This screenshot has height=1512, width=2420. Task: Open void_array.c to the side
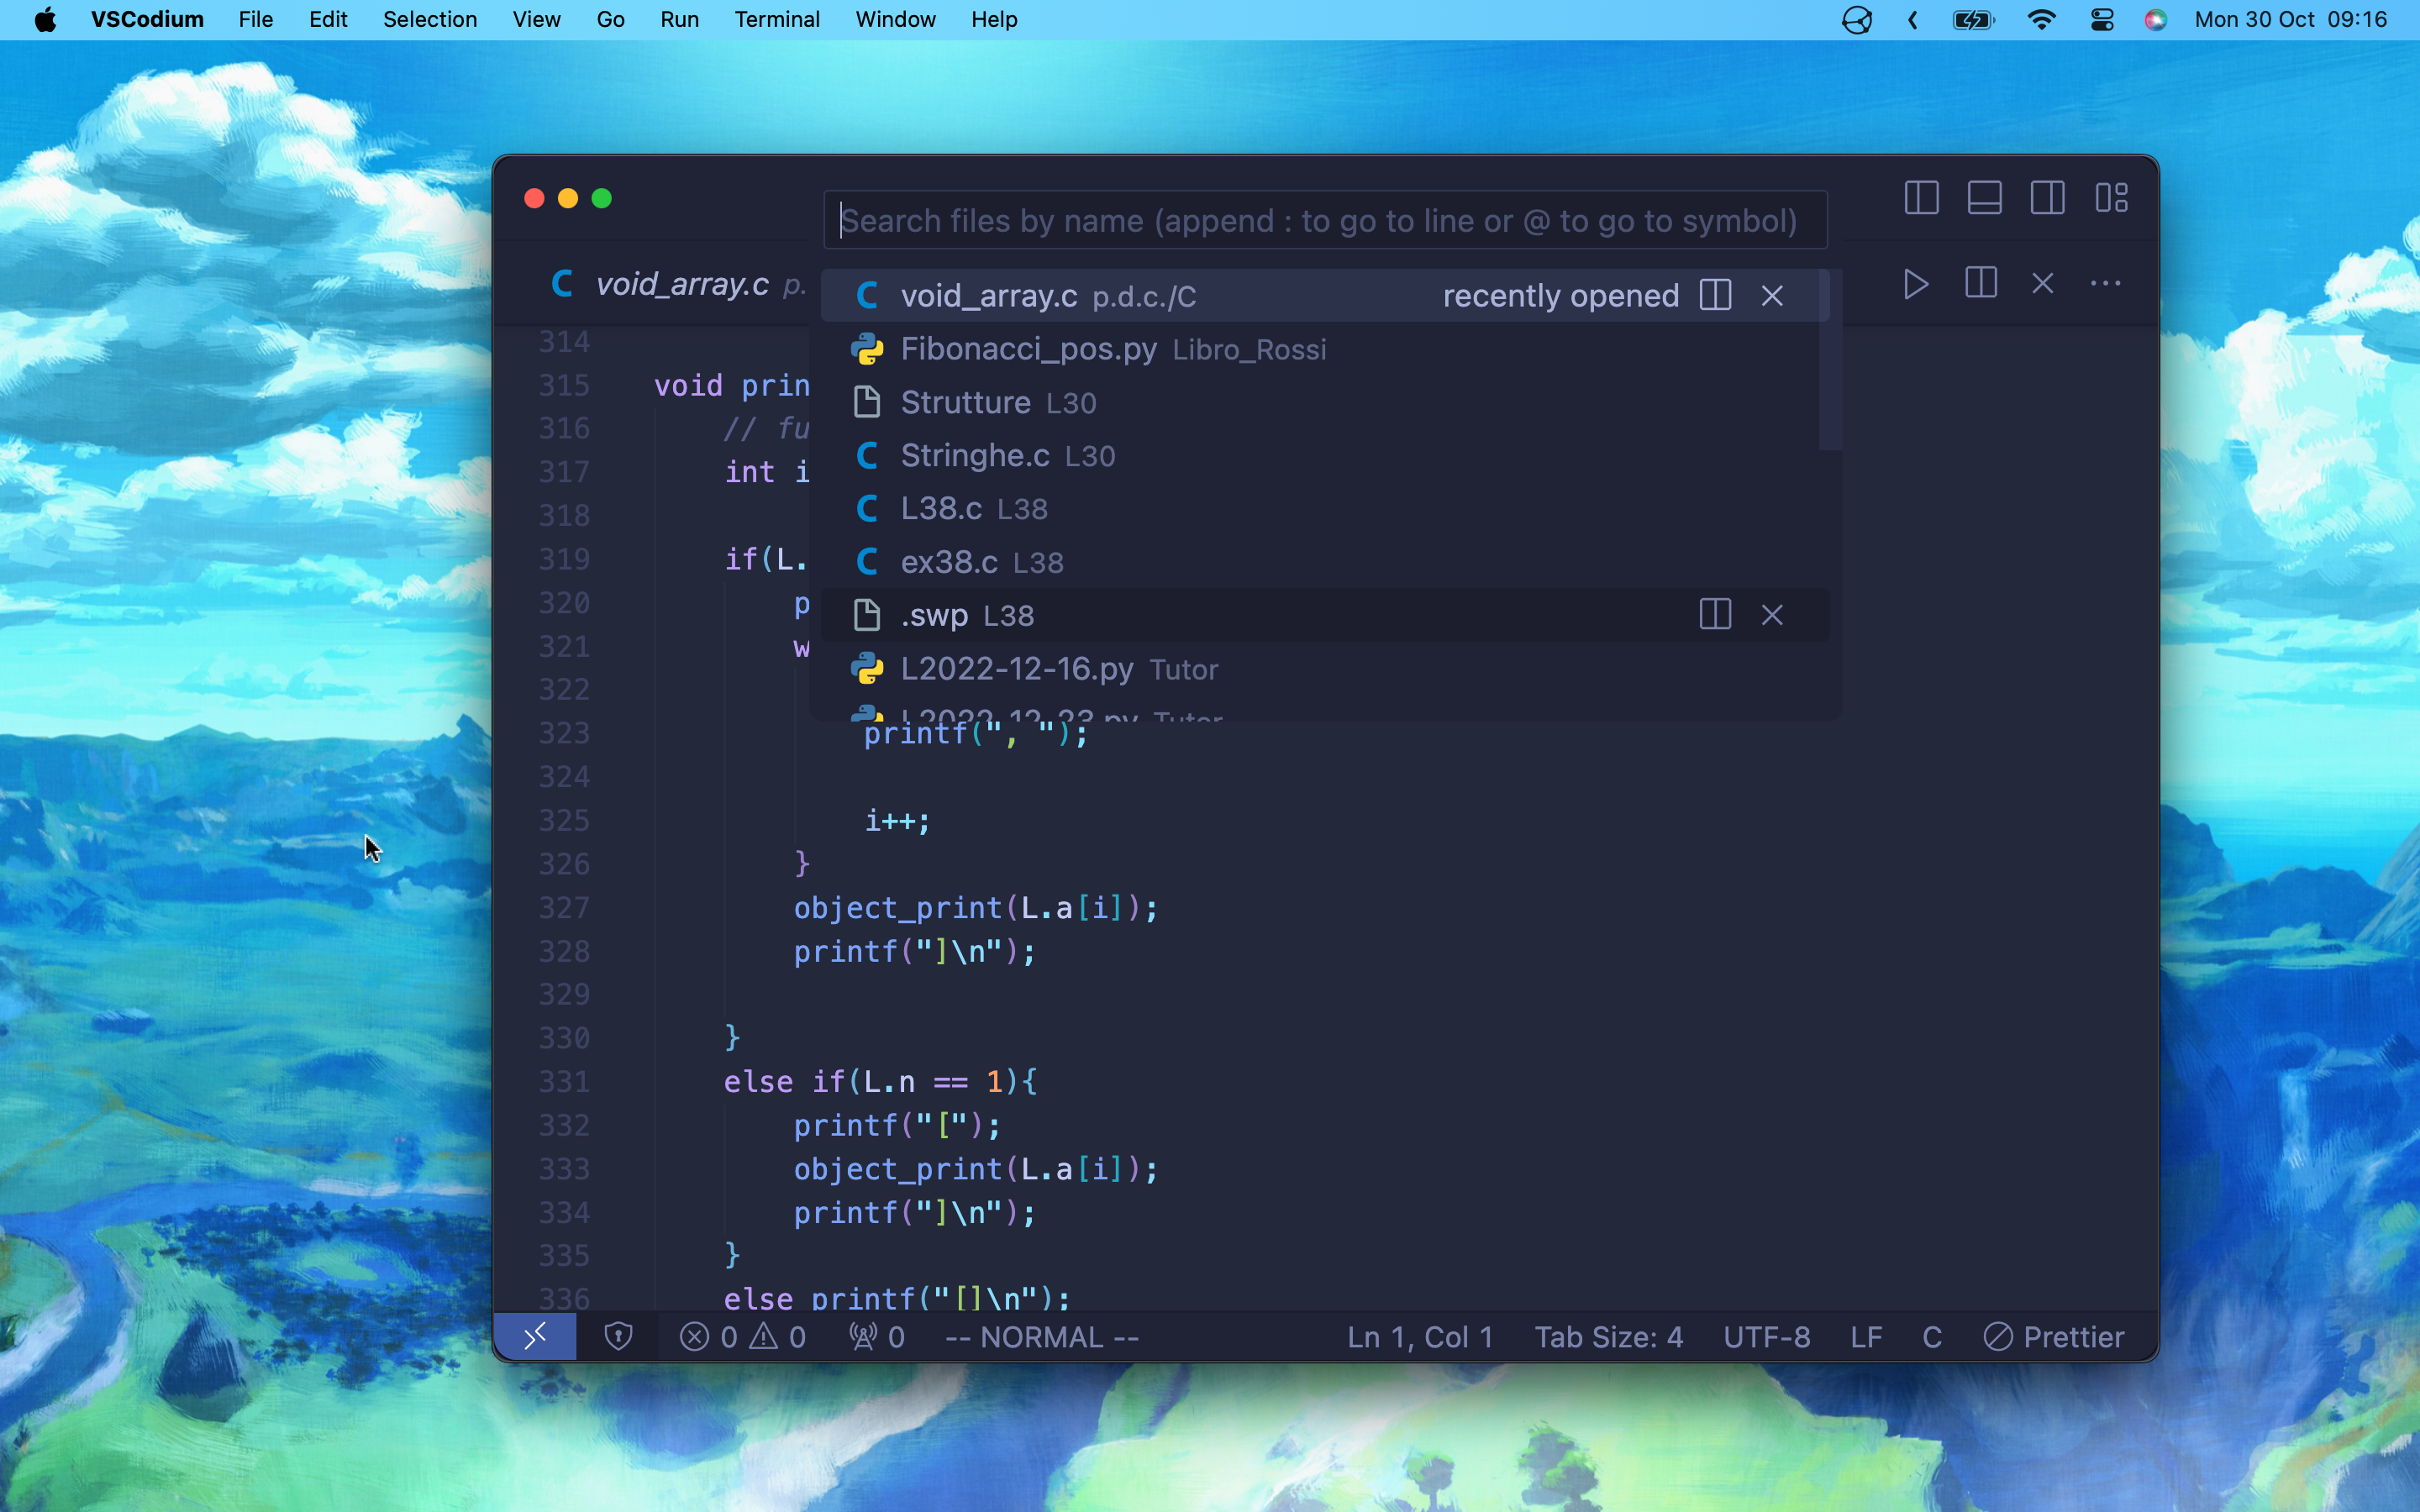1715,295
